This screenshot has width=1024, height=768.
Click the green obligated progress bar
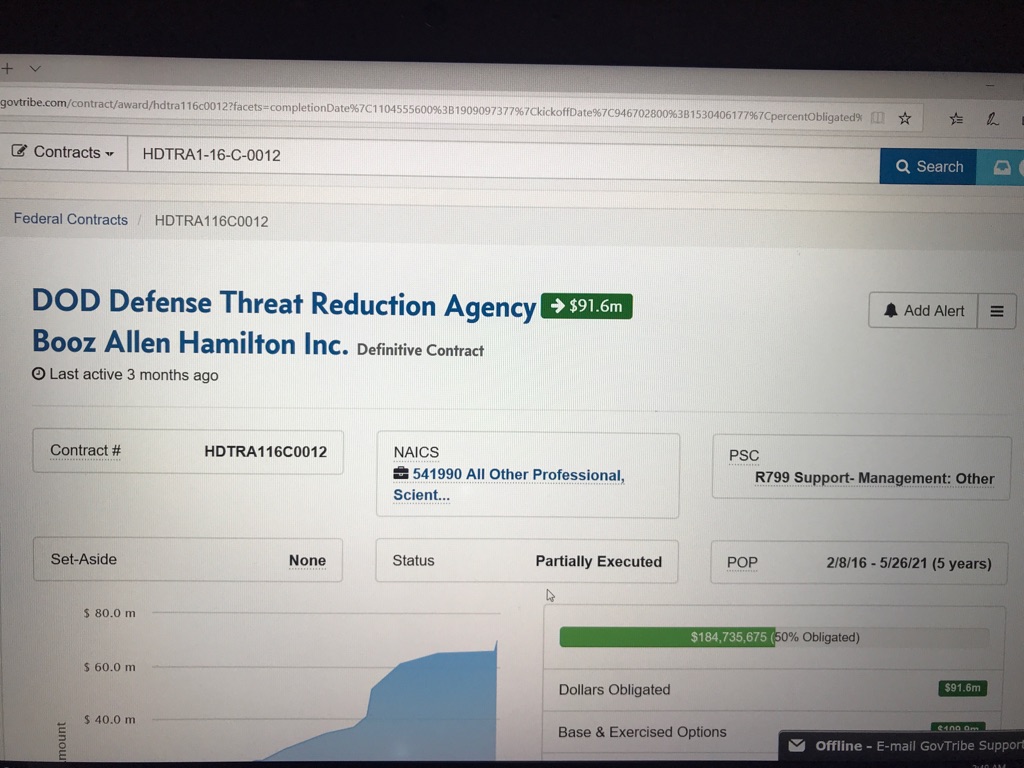(667, 637)
